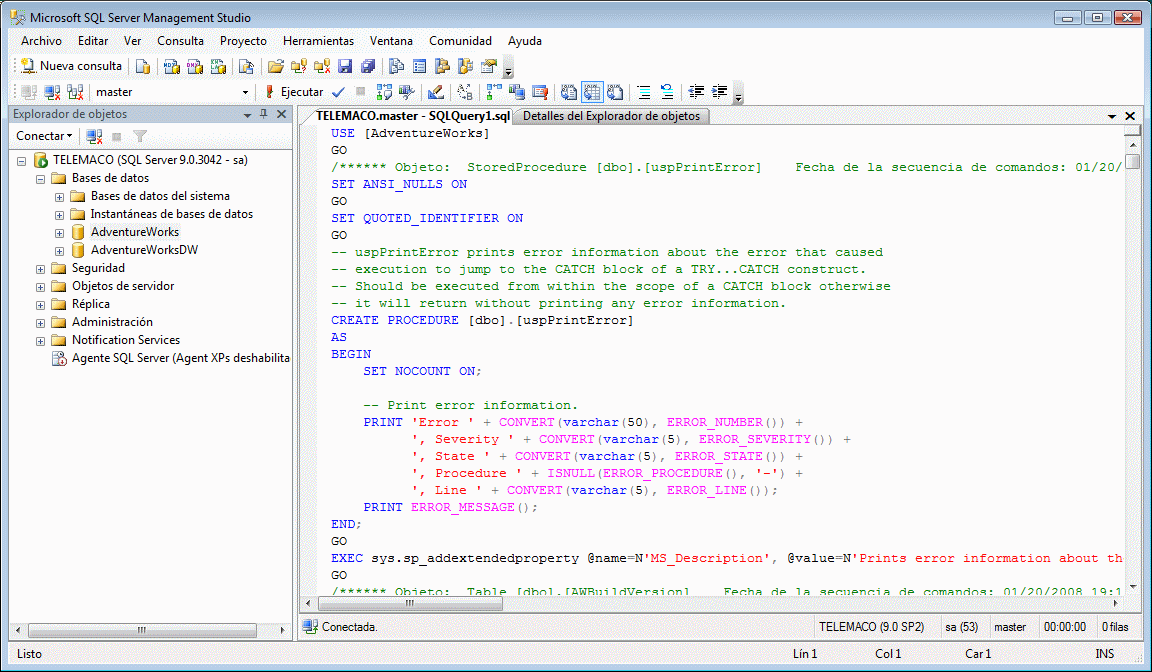Open the Conectar dropdown in Object Explorer
The width and height of the screenshot is (1152, 672).
coord(44,136)
